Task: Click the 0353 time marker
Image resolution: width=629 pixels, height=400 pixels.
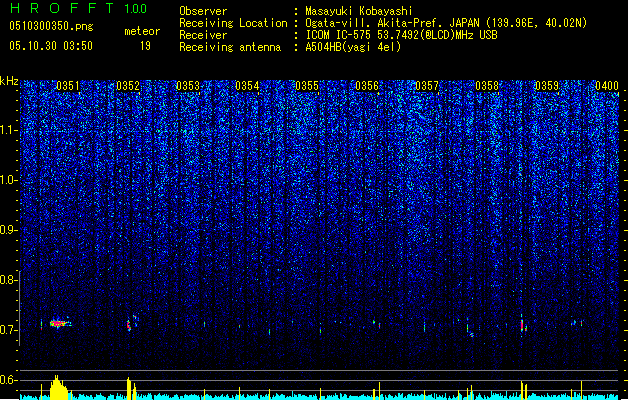Action: click(188, 86)
